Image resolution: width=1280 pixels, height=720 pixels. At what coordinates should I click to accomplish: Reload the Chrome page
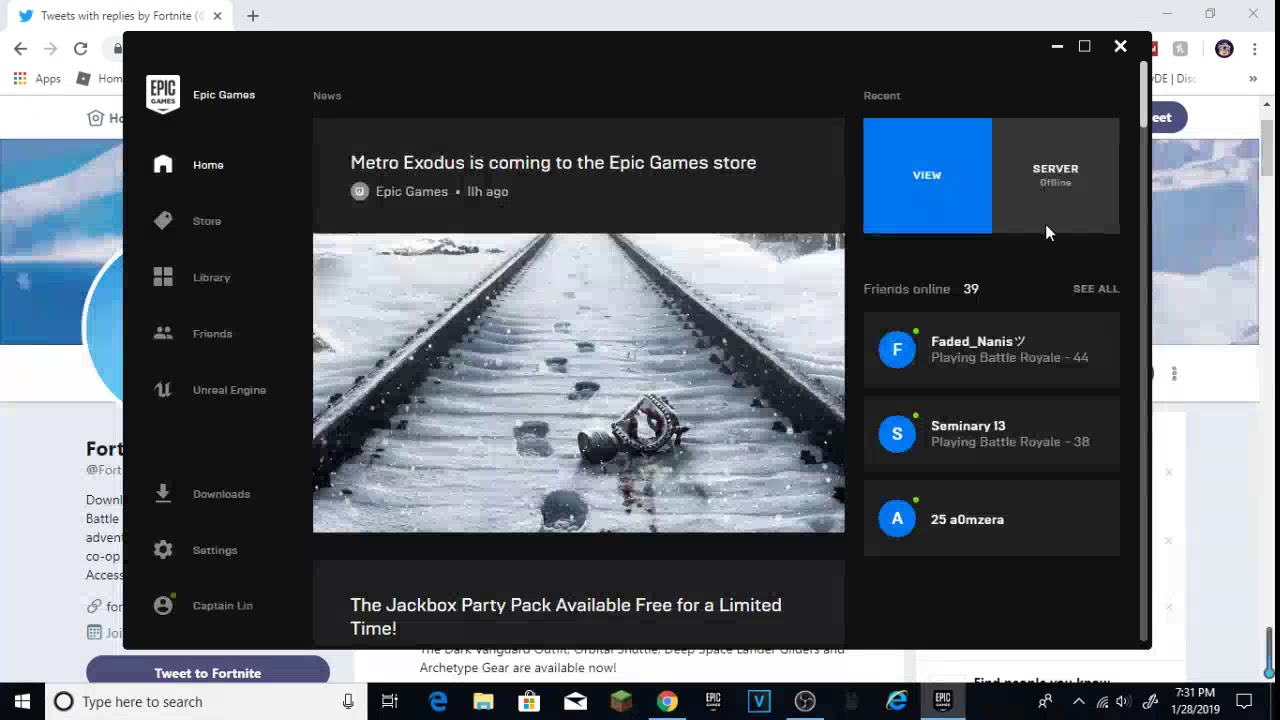80,48
